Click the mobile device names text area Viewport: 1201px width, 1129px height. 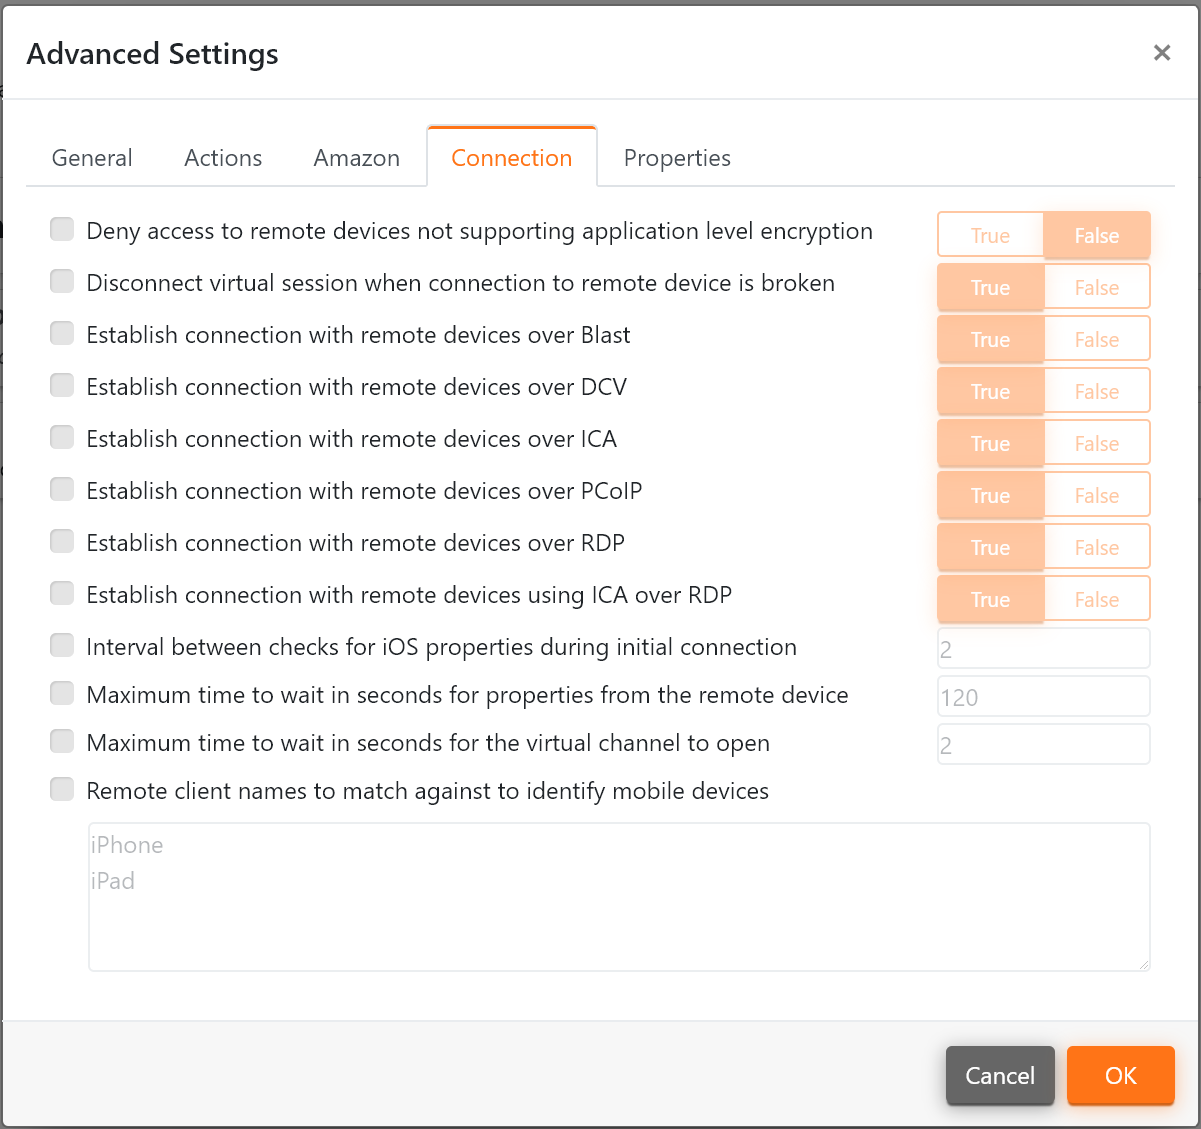tap(619, 895)
